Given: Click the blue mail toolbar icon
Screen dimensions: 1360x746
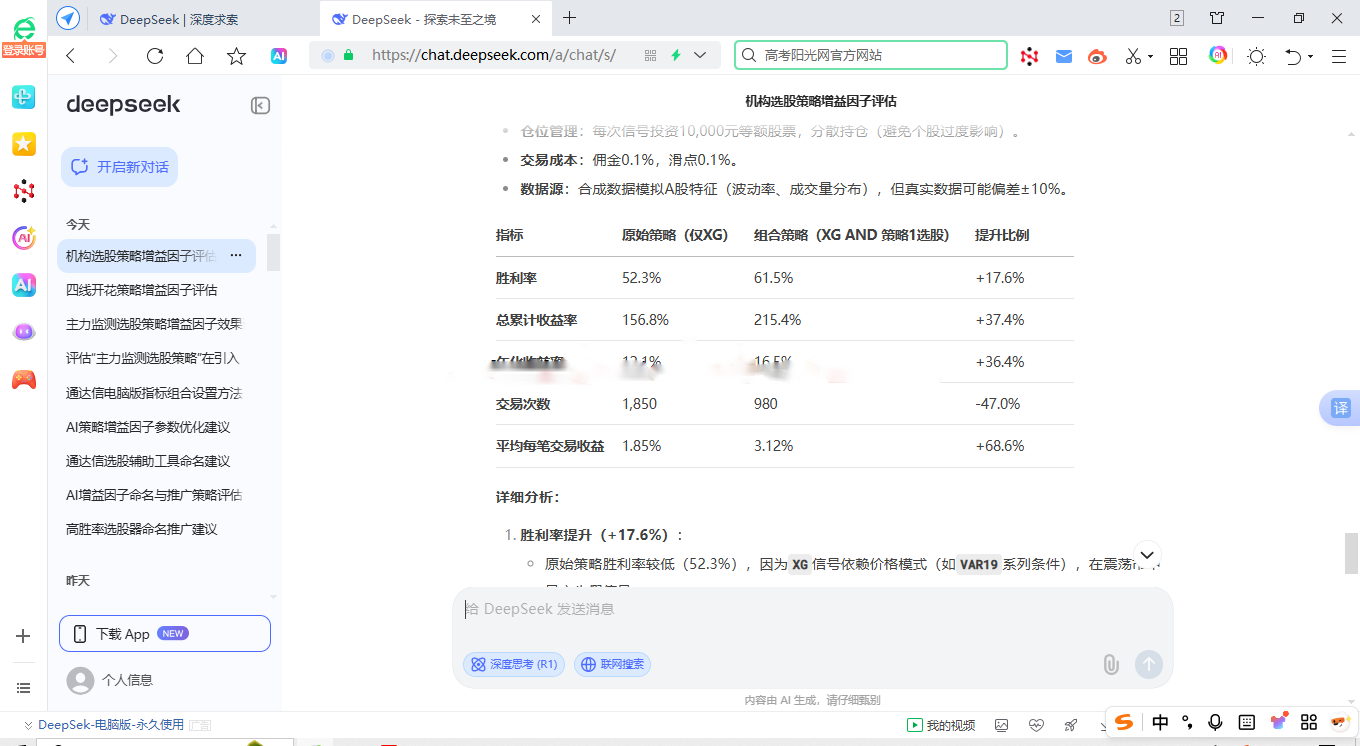Looking at the screenshot, I should tap(1064, 57).
